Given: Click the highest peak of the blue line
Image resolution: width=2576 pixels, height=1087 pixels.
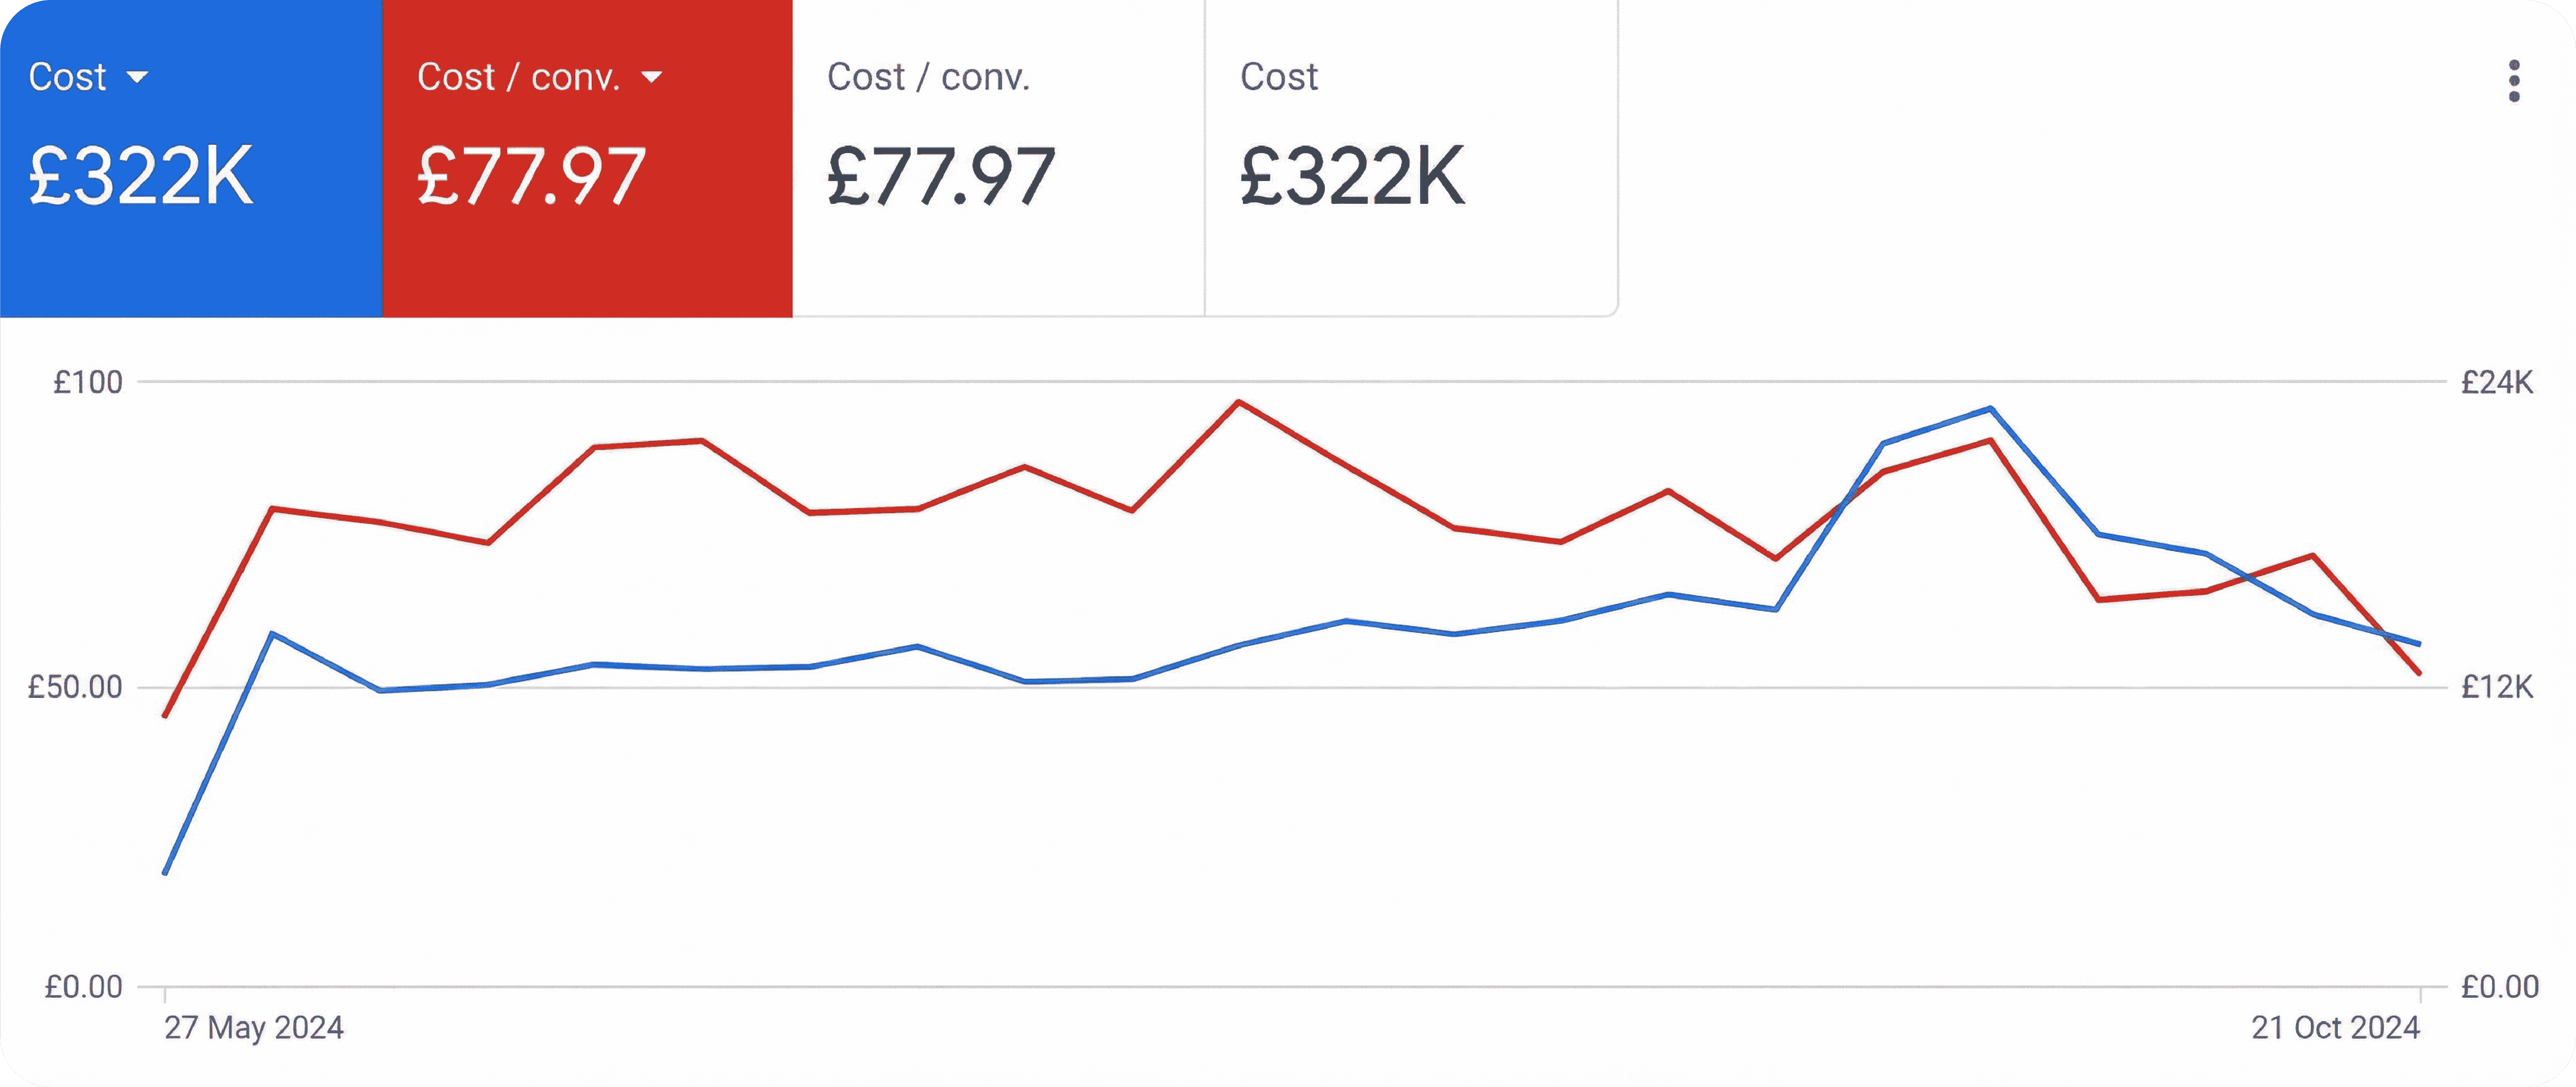Looking at the screenshot, I should 1990,408.
